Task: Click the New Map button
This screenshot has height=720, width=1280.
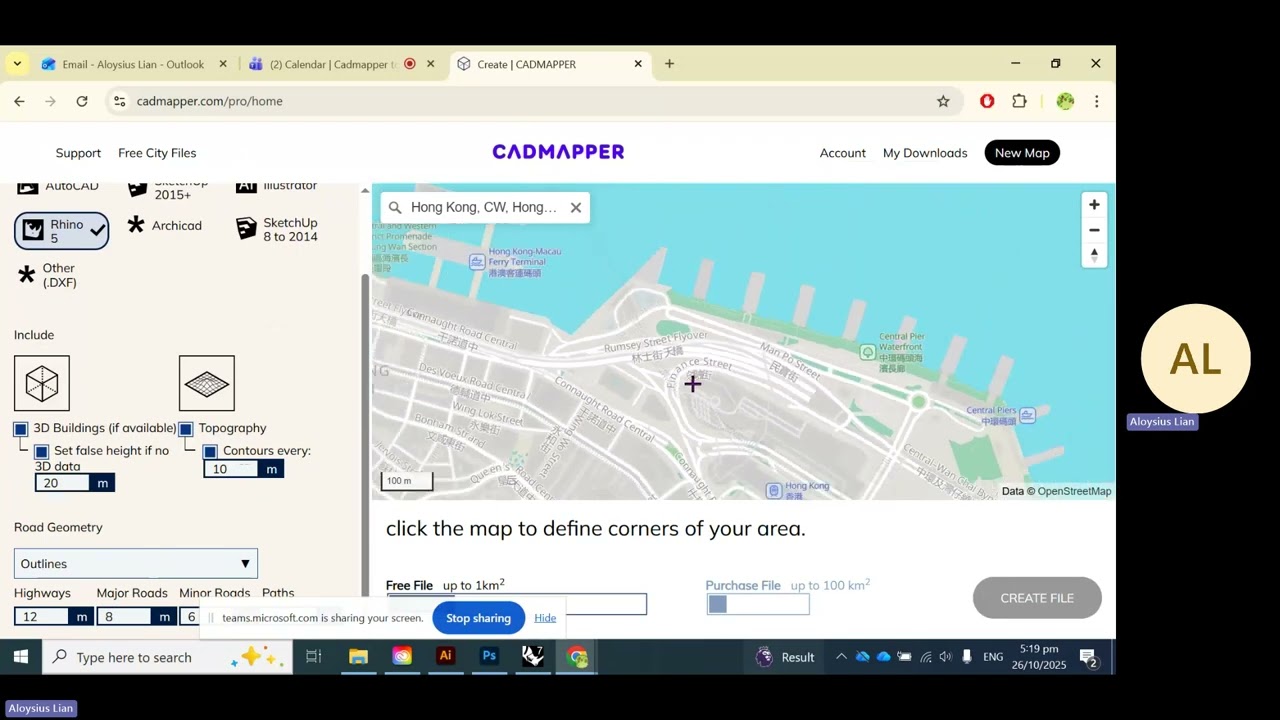Action: (1022, 153)
